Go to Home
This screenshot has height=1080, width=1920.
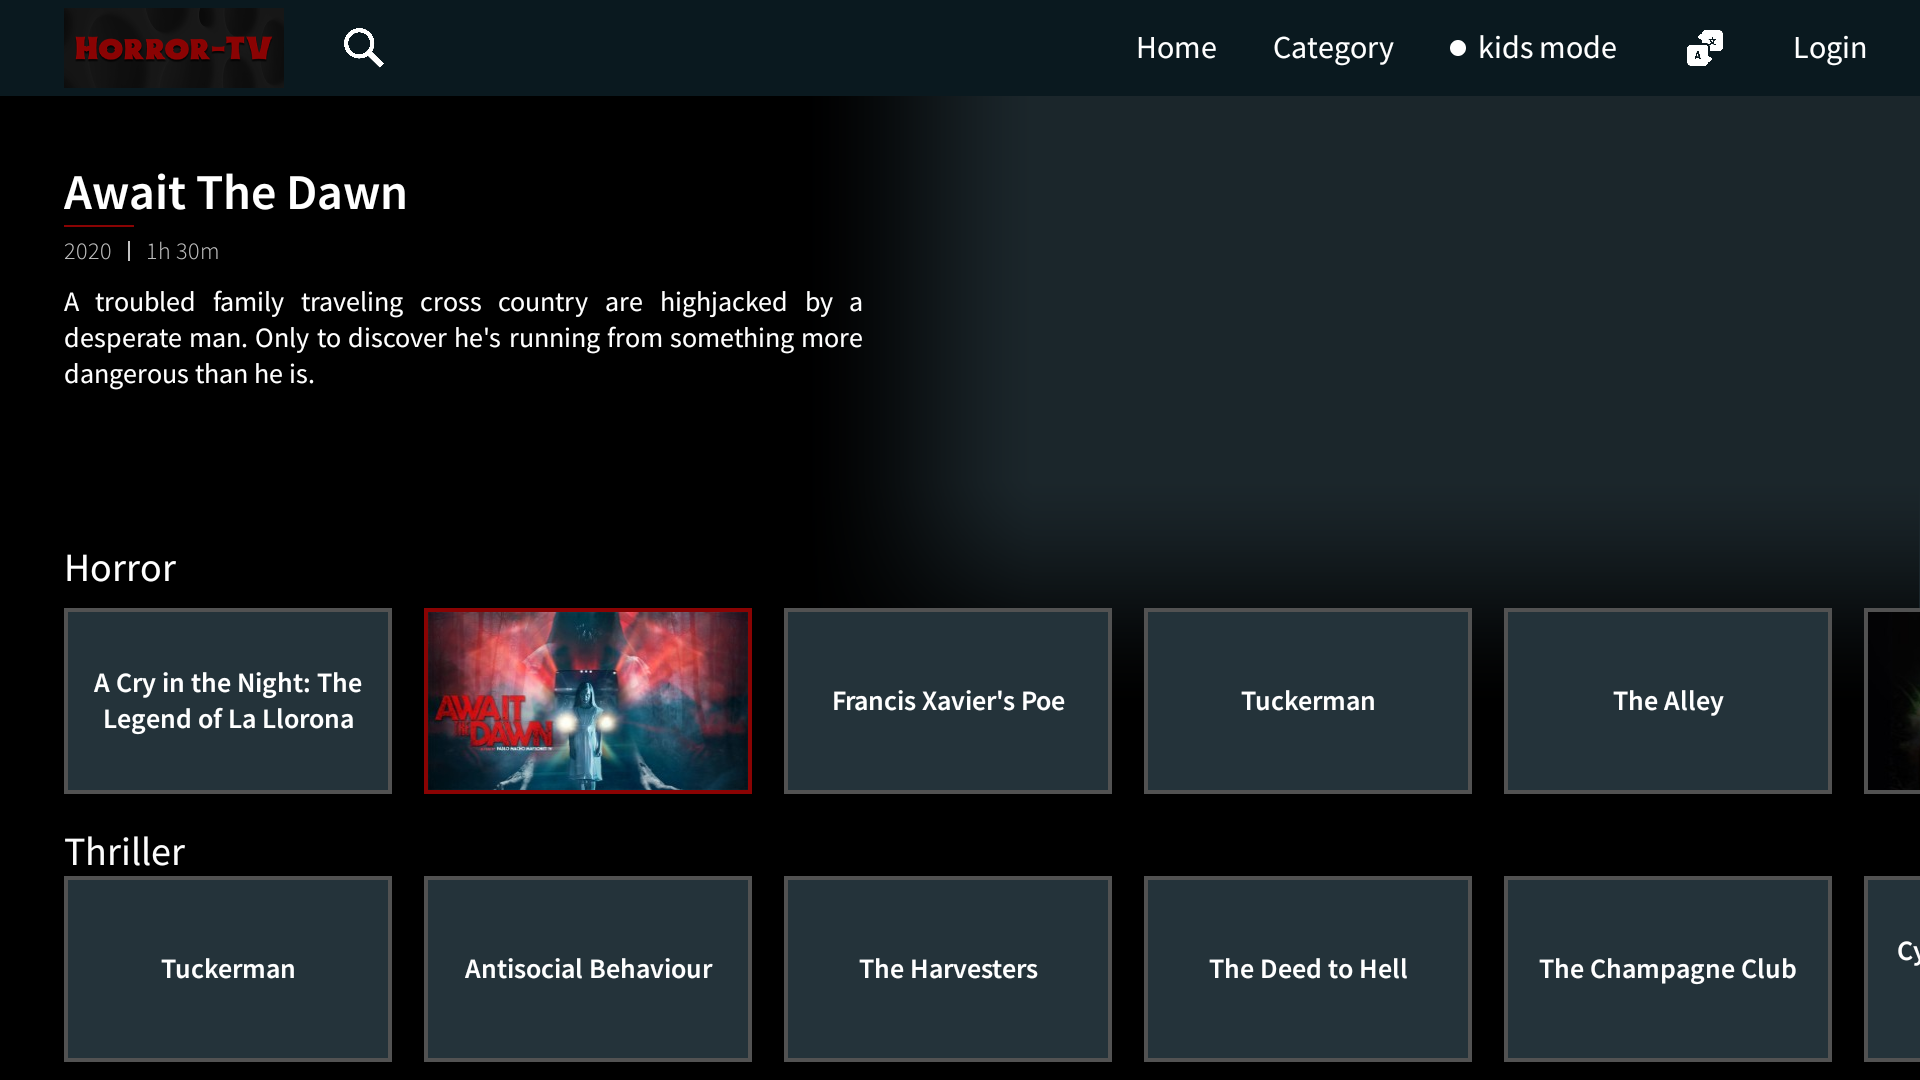coord(1176,47)
